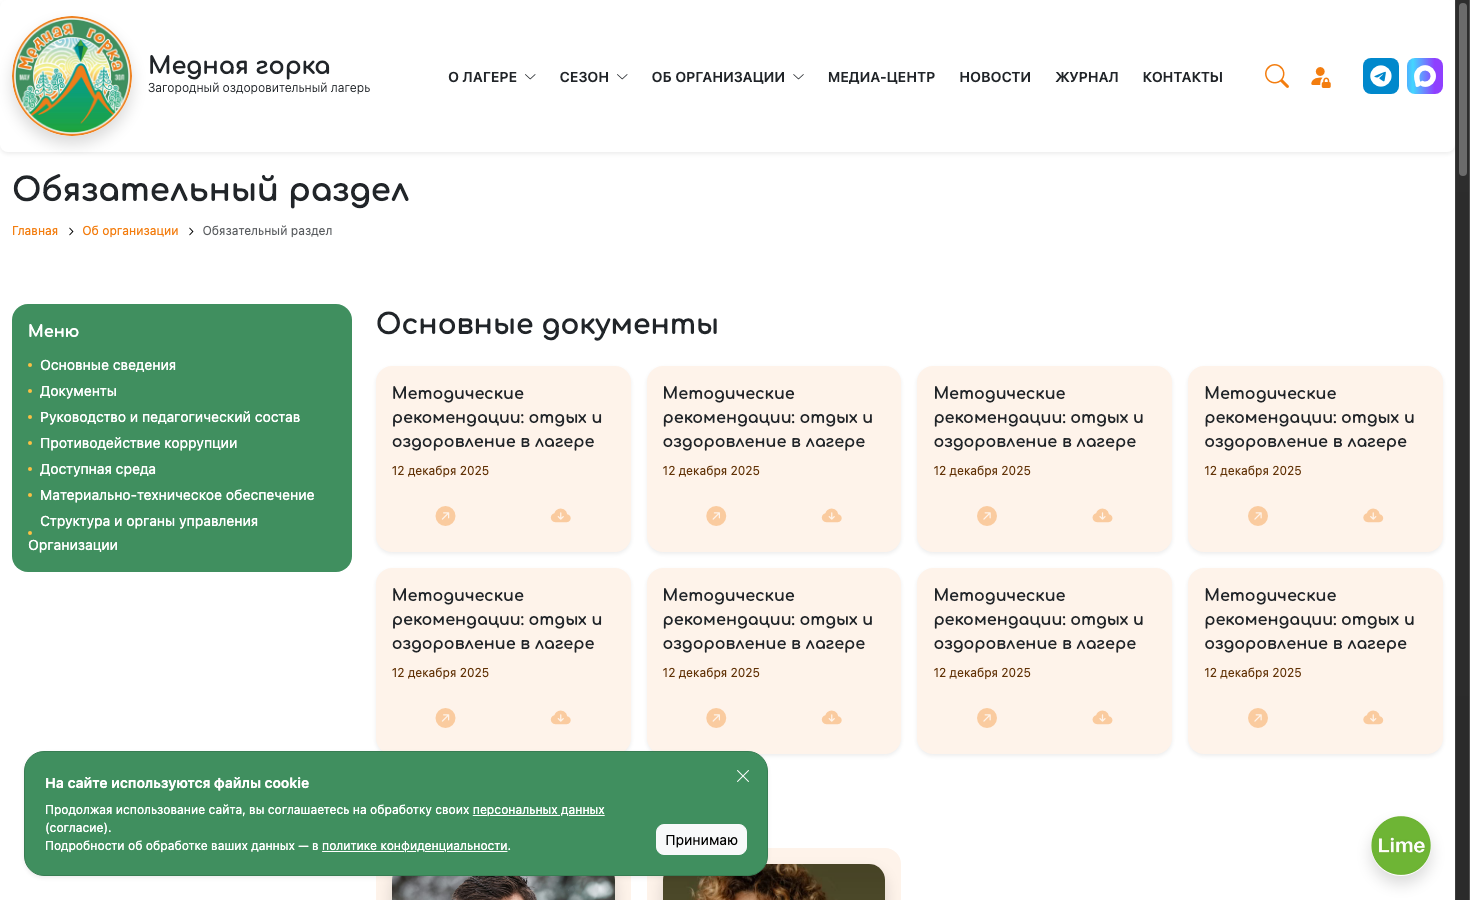Click the Главная breadcrumb link

35,231
